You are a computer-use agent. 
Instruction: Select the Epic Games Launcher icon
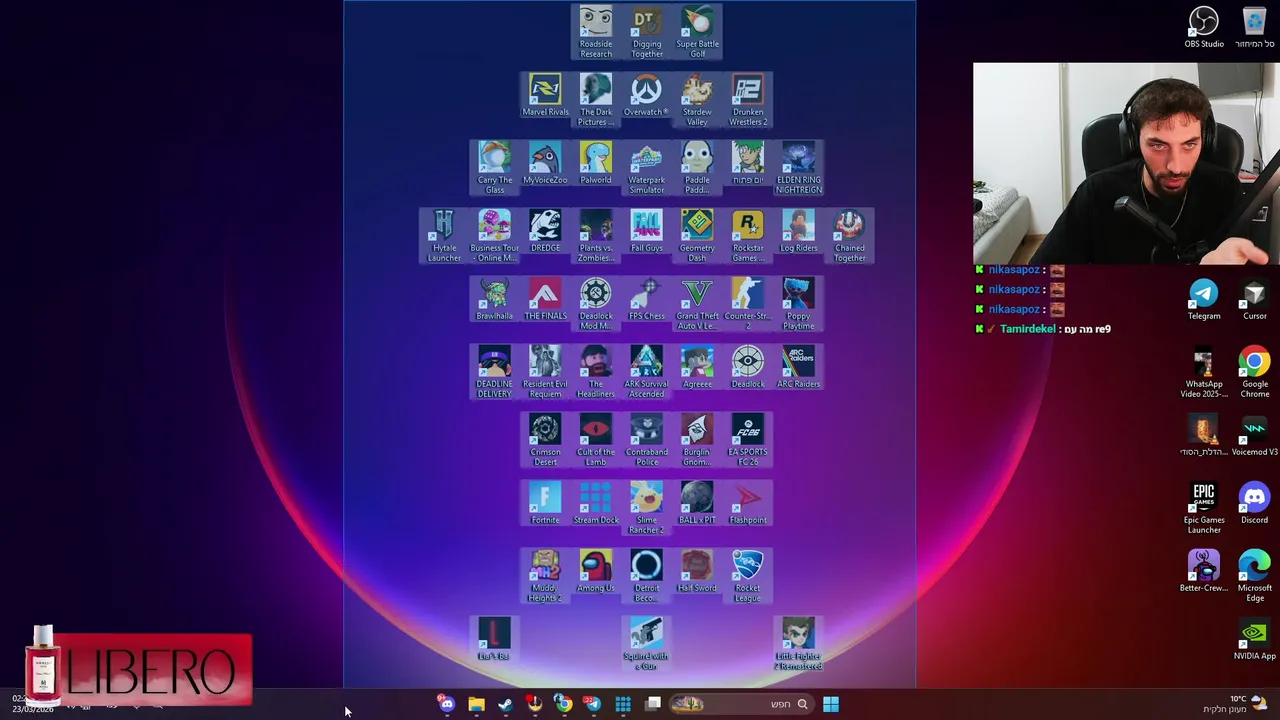[x=1204, y=508]
